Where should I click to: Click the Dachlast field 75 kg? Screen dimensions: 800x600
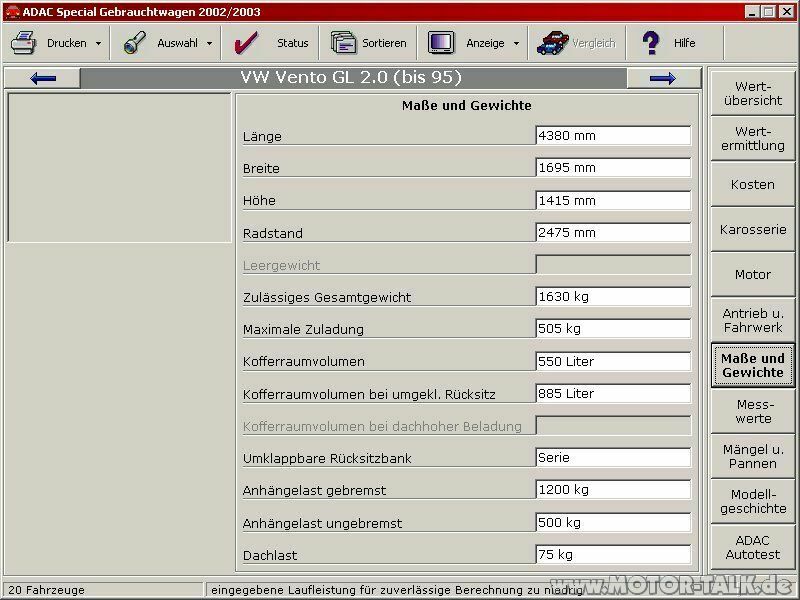point(613,555)
